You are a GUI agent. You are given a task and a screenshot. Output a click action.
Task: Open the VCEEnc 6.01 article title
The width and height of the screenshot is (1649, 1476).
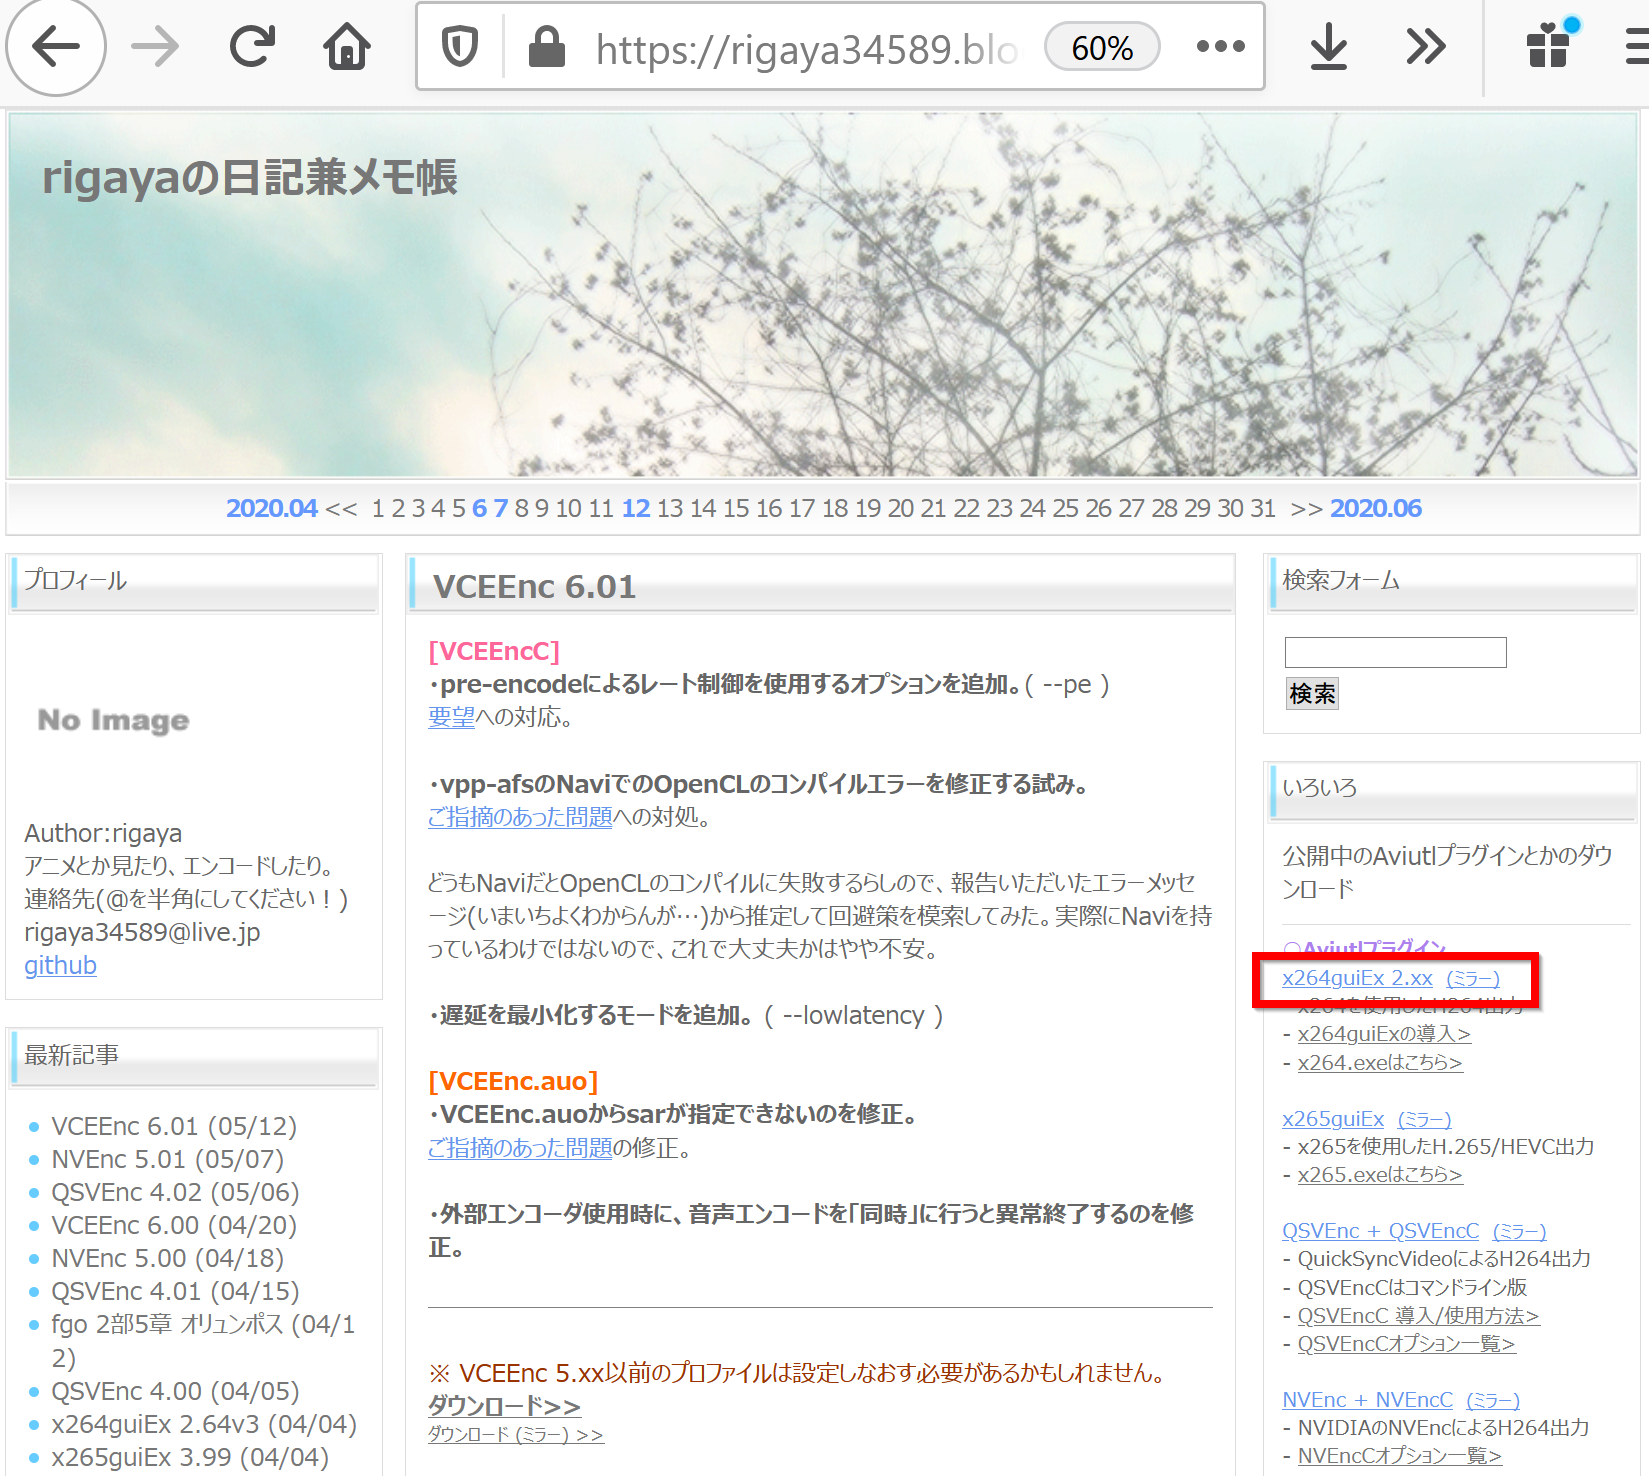pos(534,587)
